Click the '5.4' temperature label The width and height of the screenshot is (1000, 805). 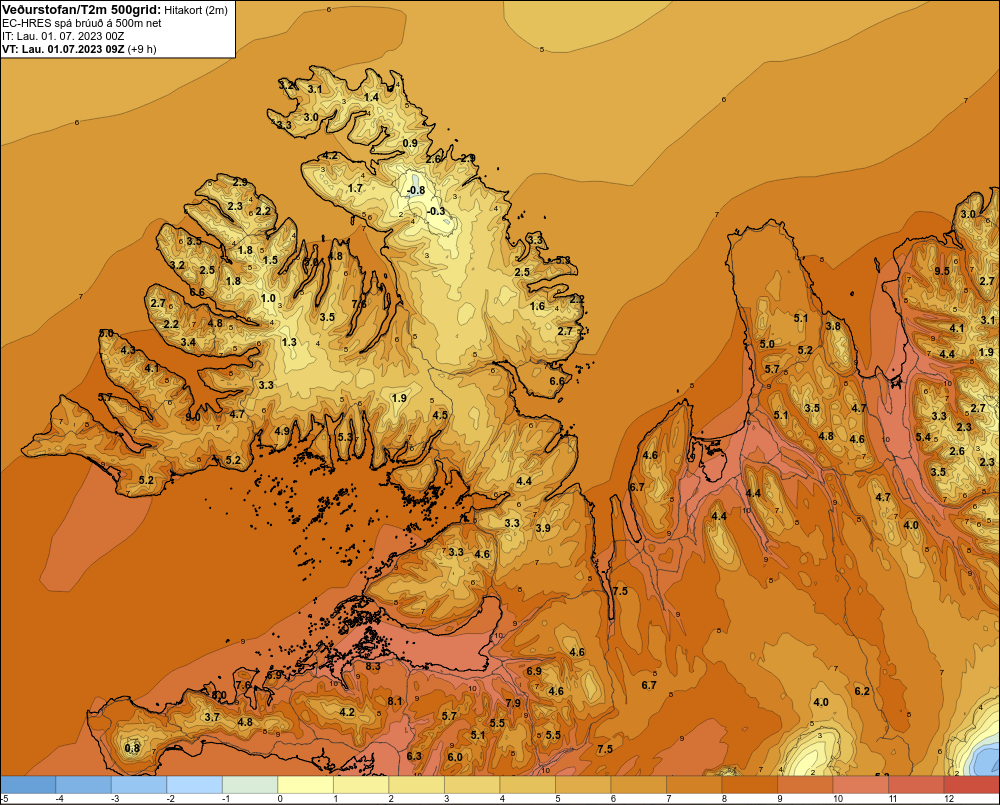click(x=923, y=437)
